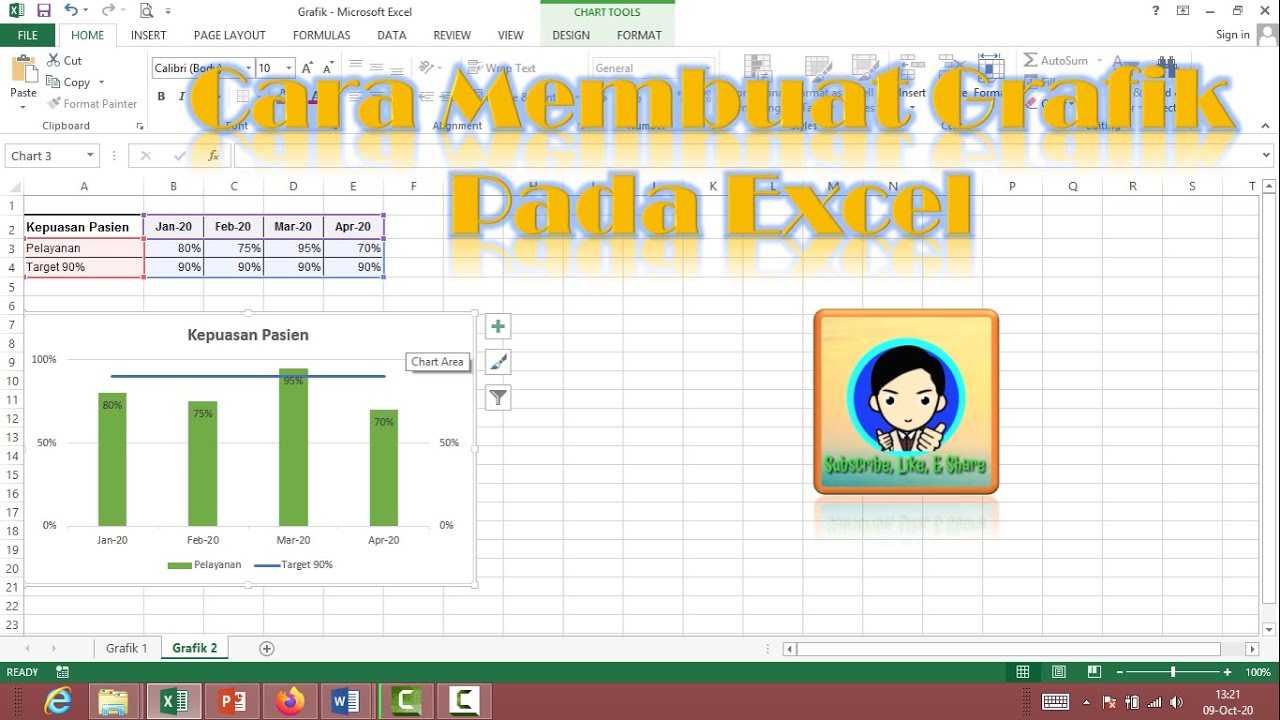Select cell A2 Kepuasan Pasien
The image size is (1280, 720).
pos(84,227)
